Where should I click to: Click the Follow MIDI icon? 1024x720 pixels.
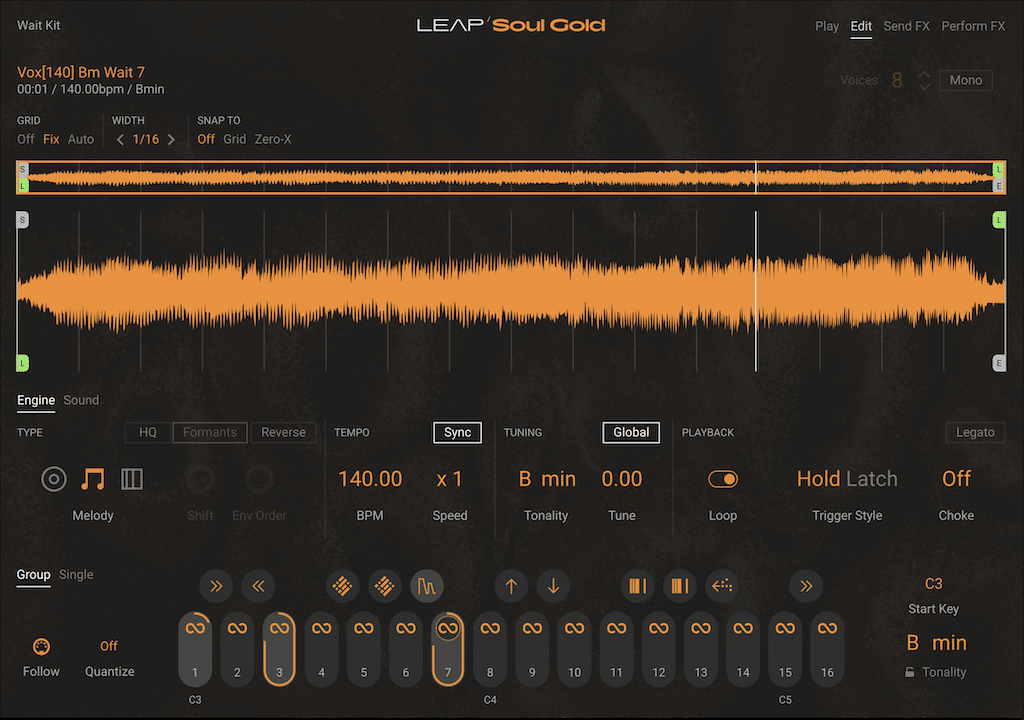point(41,646)
